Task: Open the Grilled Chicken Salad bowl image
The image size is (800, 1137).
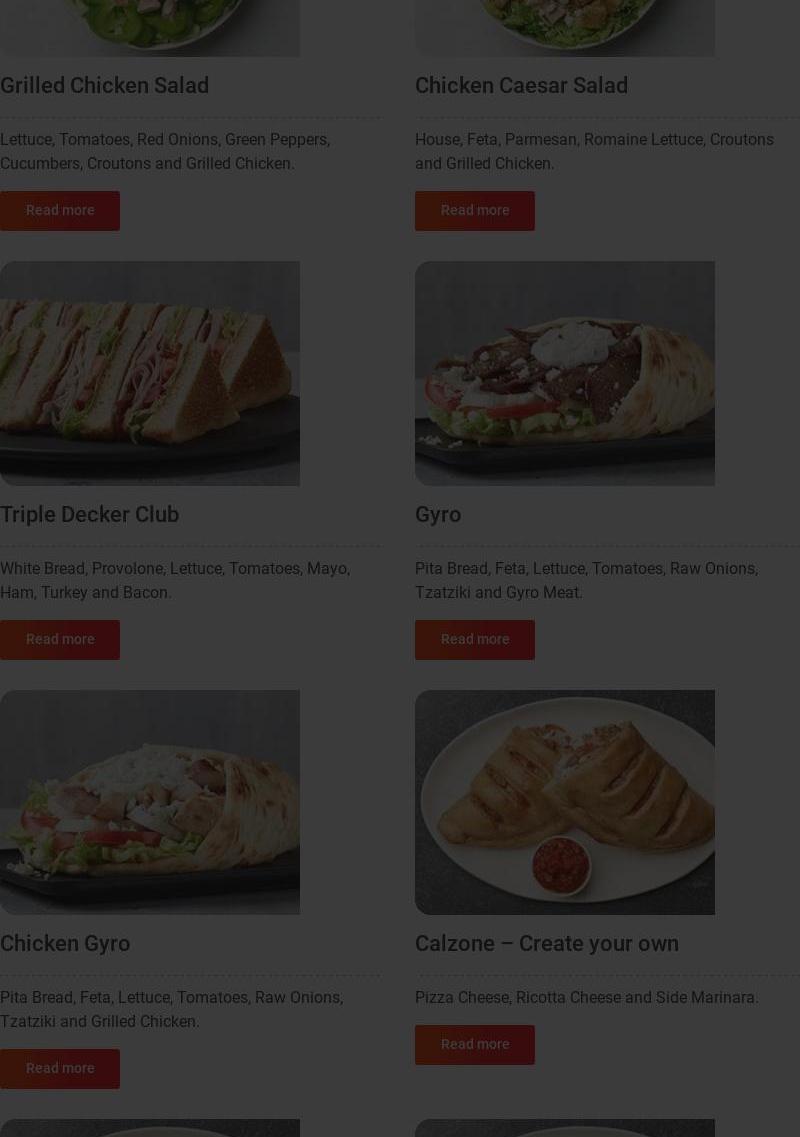Action: [149, 28]
